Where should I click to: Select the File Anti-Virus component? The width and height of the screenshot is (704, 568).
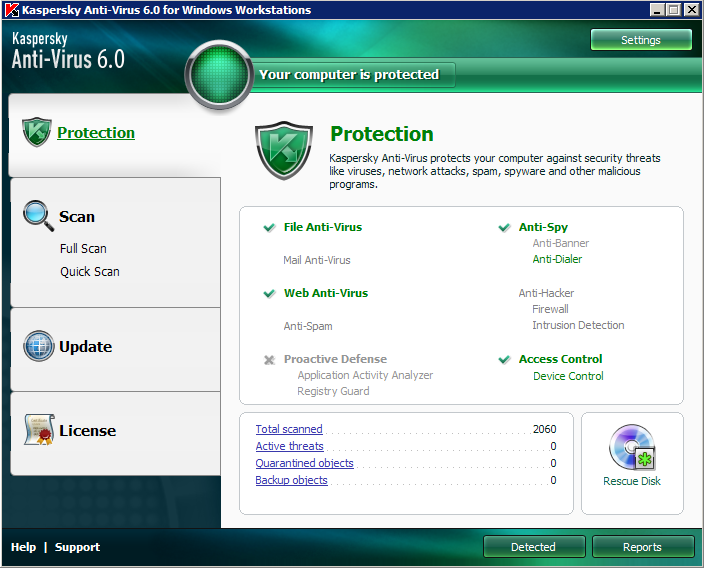[323, 227]
